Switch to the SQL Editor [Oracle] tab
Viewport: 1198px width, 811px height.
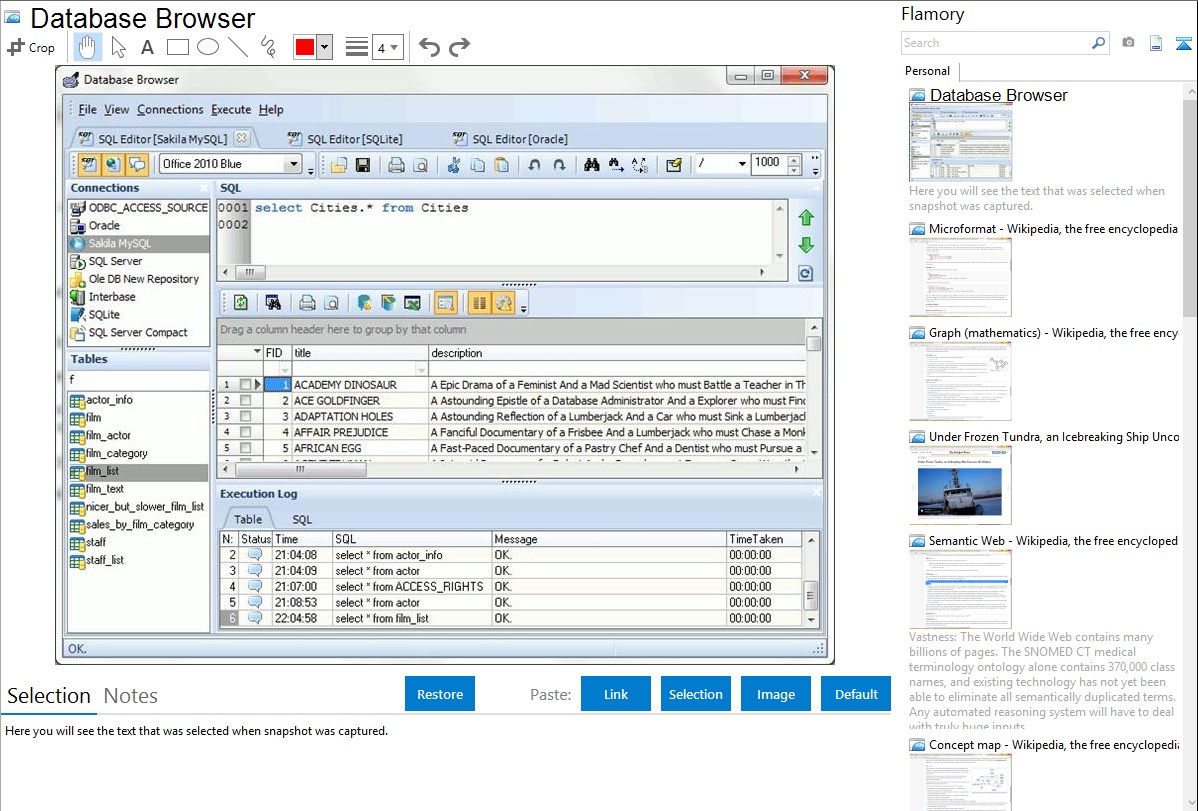point(510,138)
